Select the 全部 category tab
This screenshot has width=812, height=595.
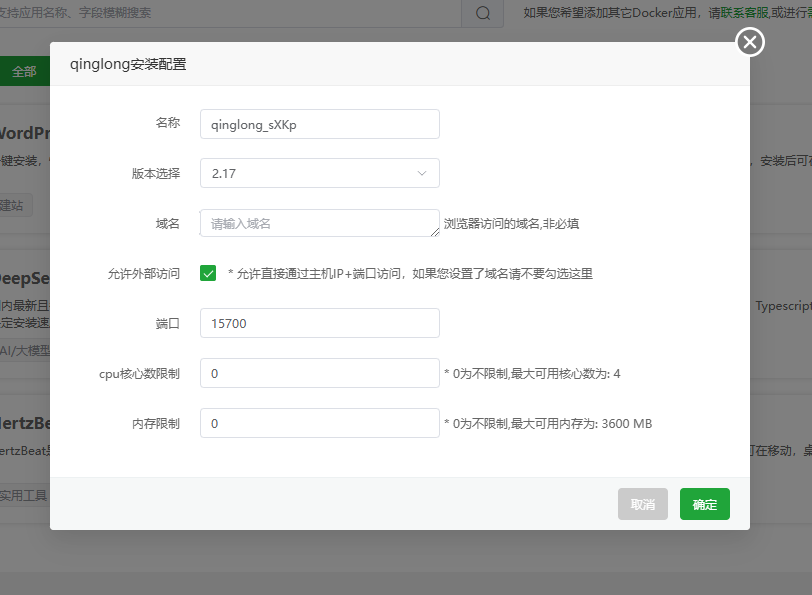click(24, 72)
